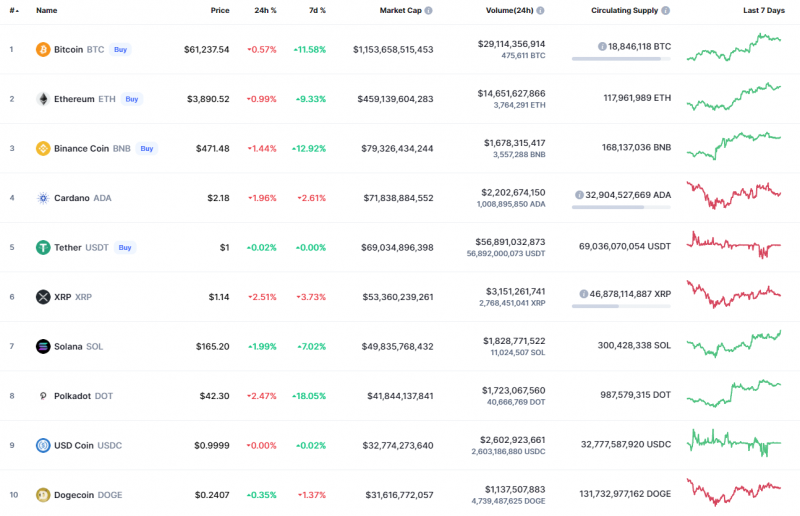800x516 pixels.
Task: Click the Tether green logo icon
Action: [x=43, y=248]
